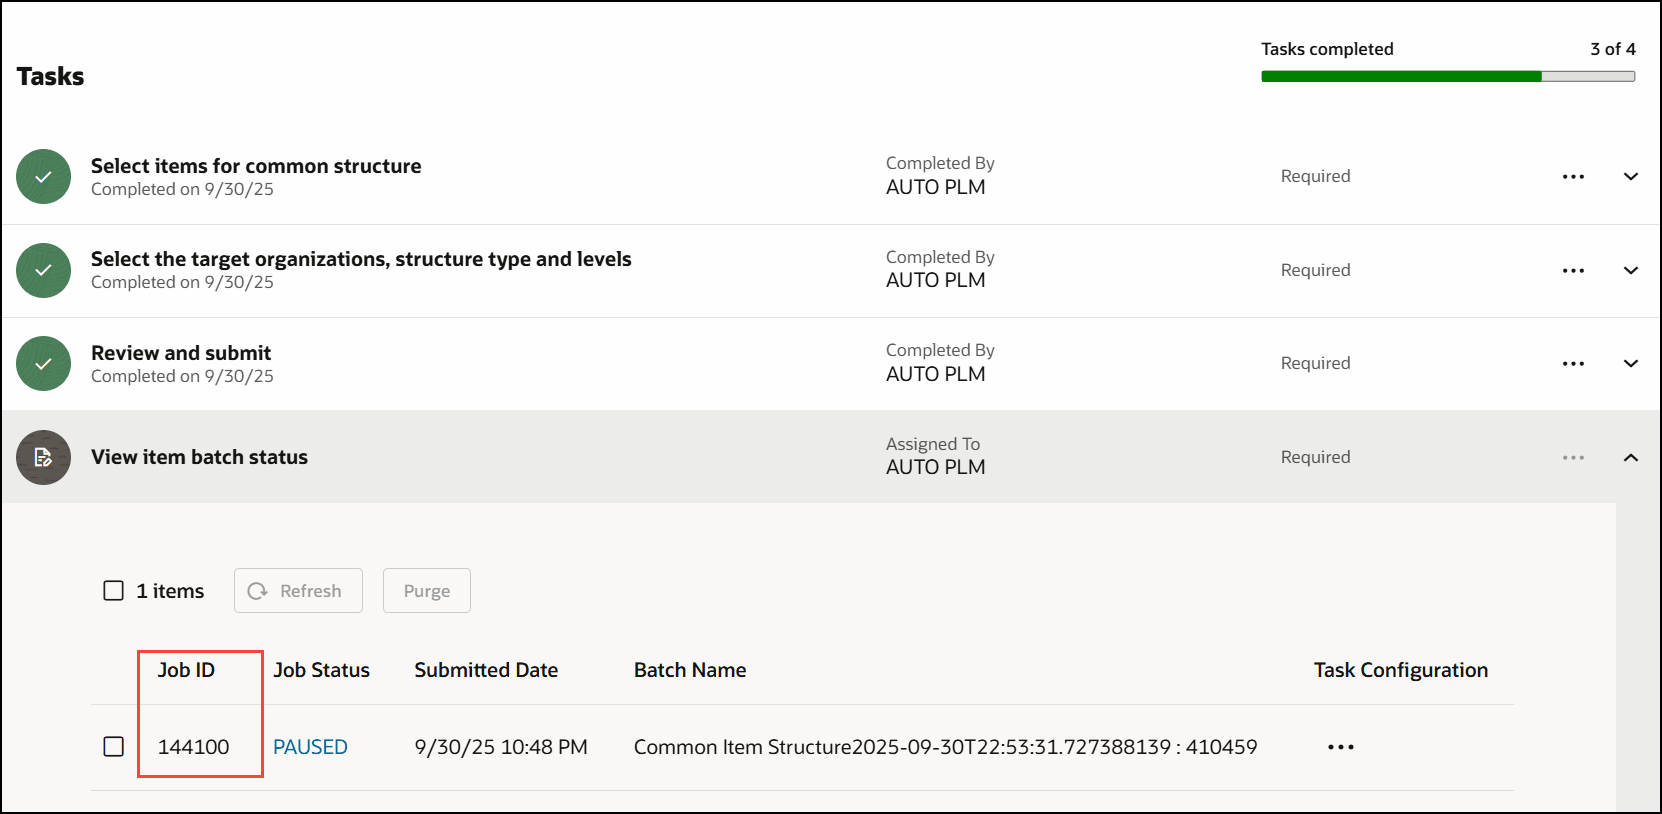Open more actions for target organizations task
1662x814 pixels.
[x=1573, y=270]
